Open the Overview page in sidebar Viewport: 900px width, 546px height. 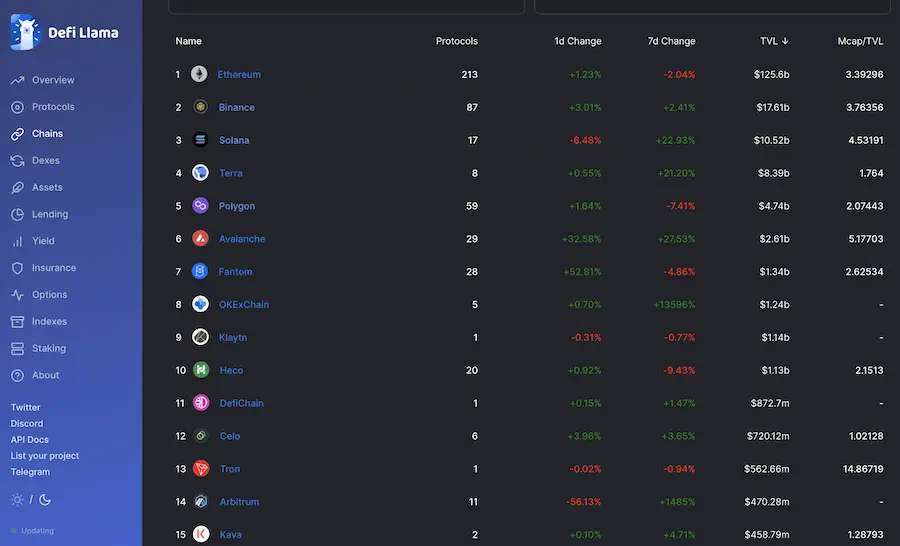(53, 80)
